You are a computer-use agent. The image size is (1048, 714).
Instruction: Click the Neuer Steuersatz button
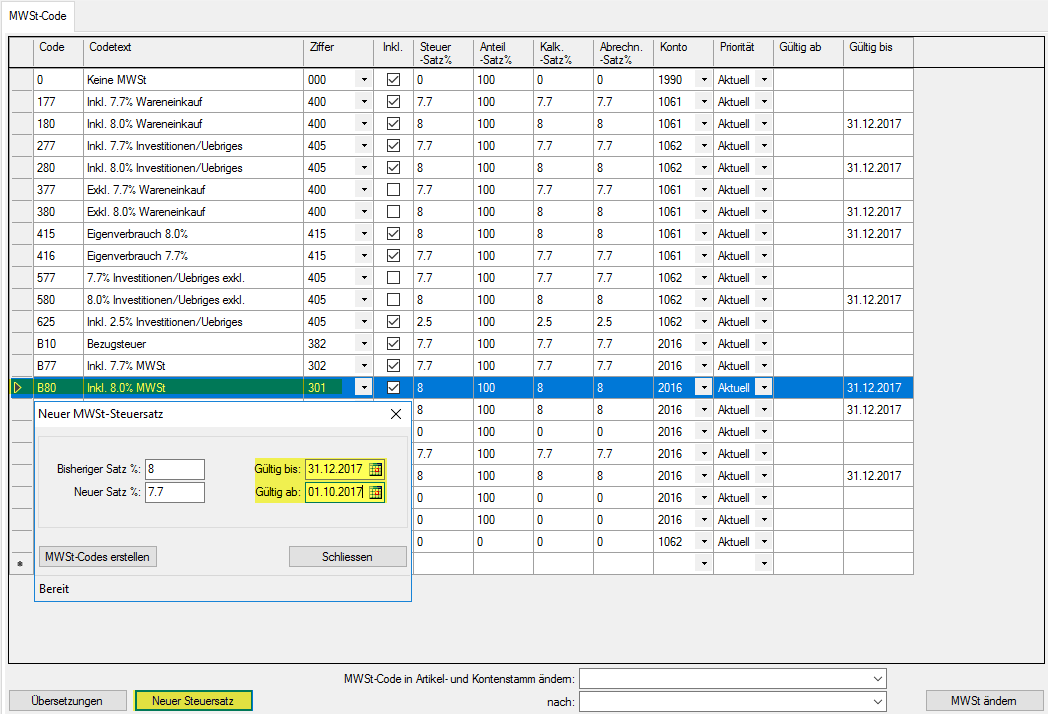pyautogui.click(x=193, y=701)
